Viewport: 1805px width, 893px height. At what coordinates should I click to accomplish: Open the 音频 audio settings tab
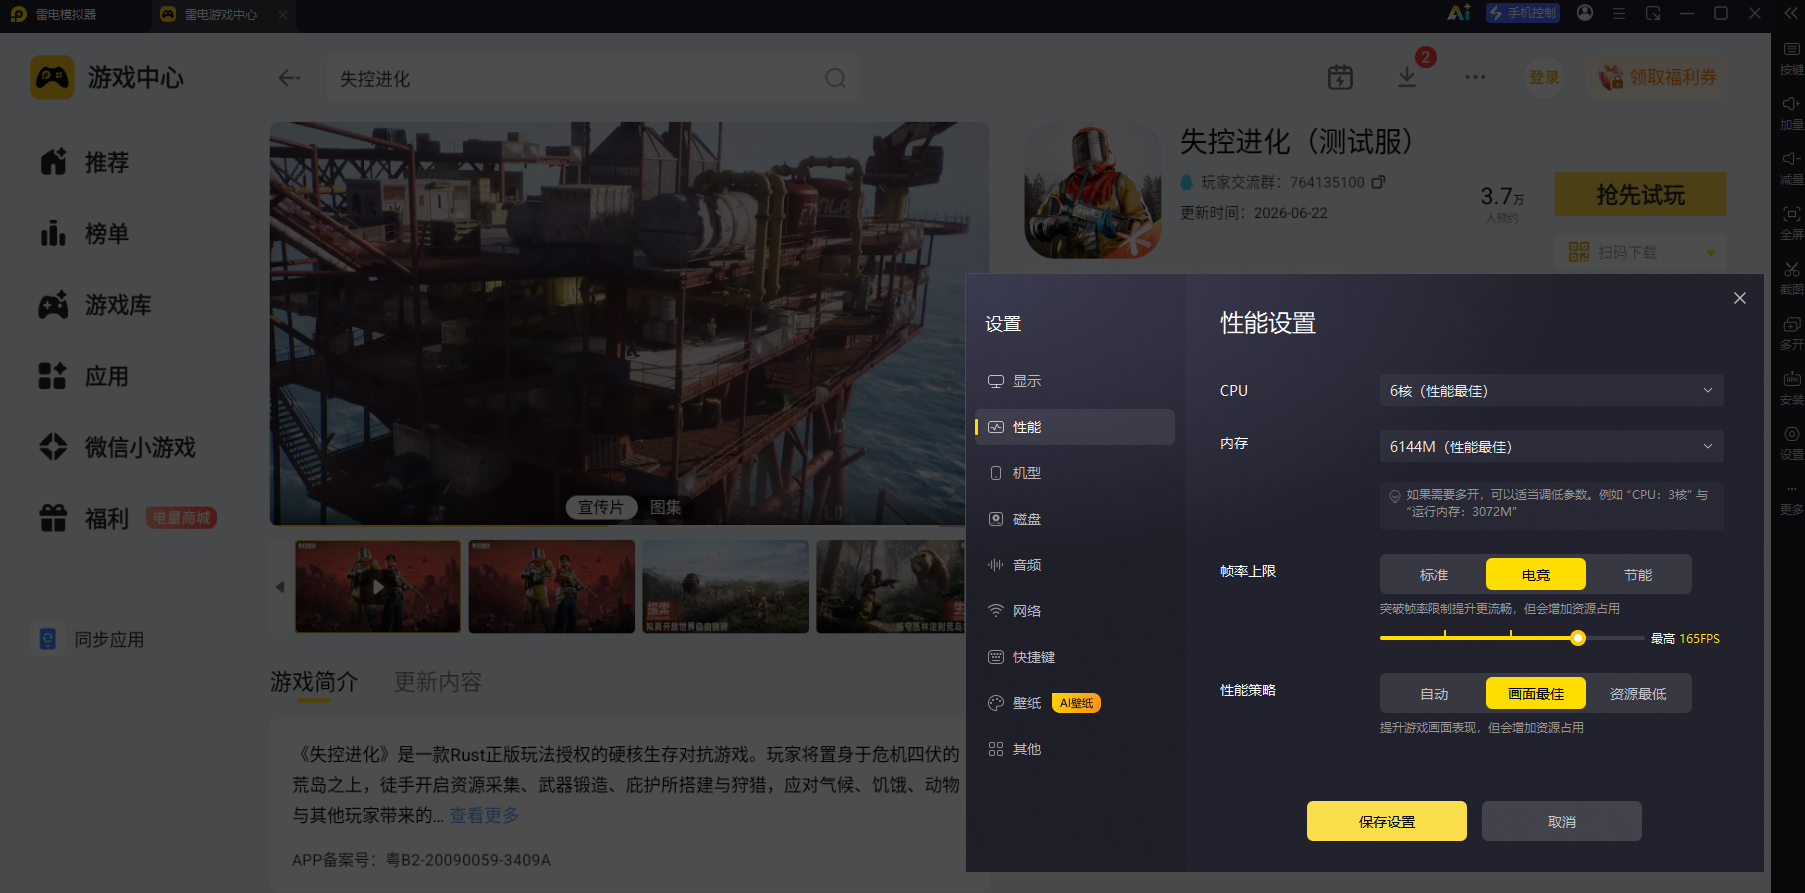pos(1074,565)
